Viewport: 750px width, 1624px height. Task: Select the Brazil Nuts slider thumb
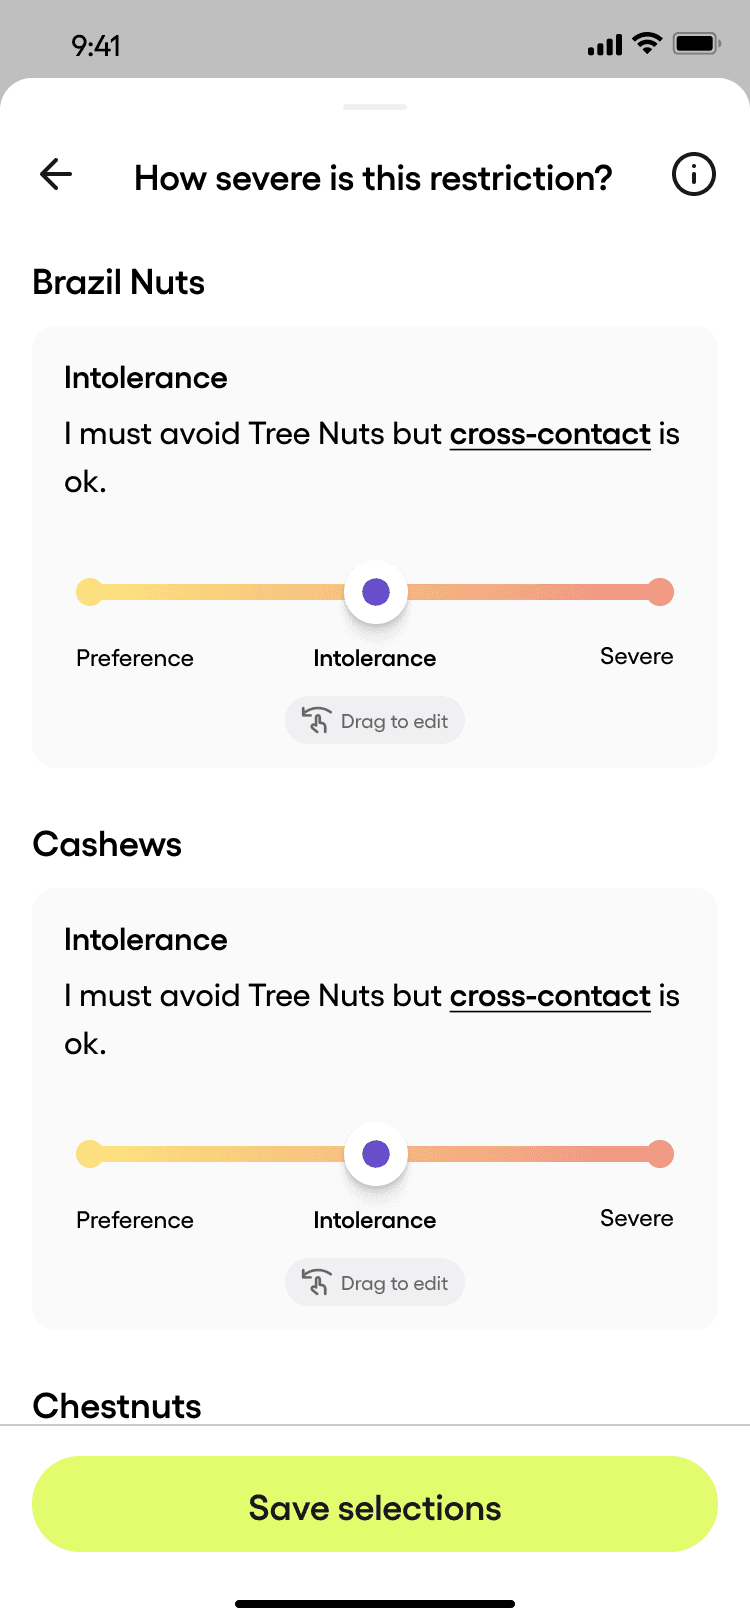pos(375,591)
